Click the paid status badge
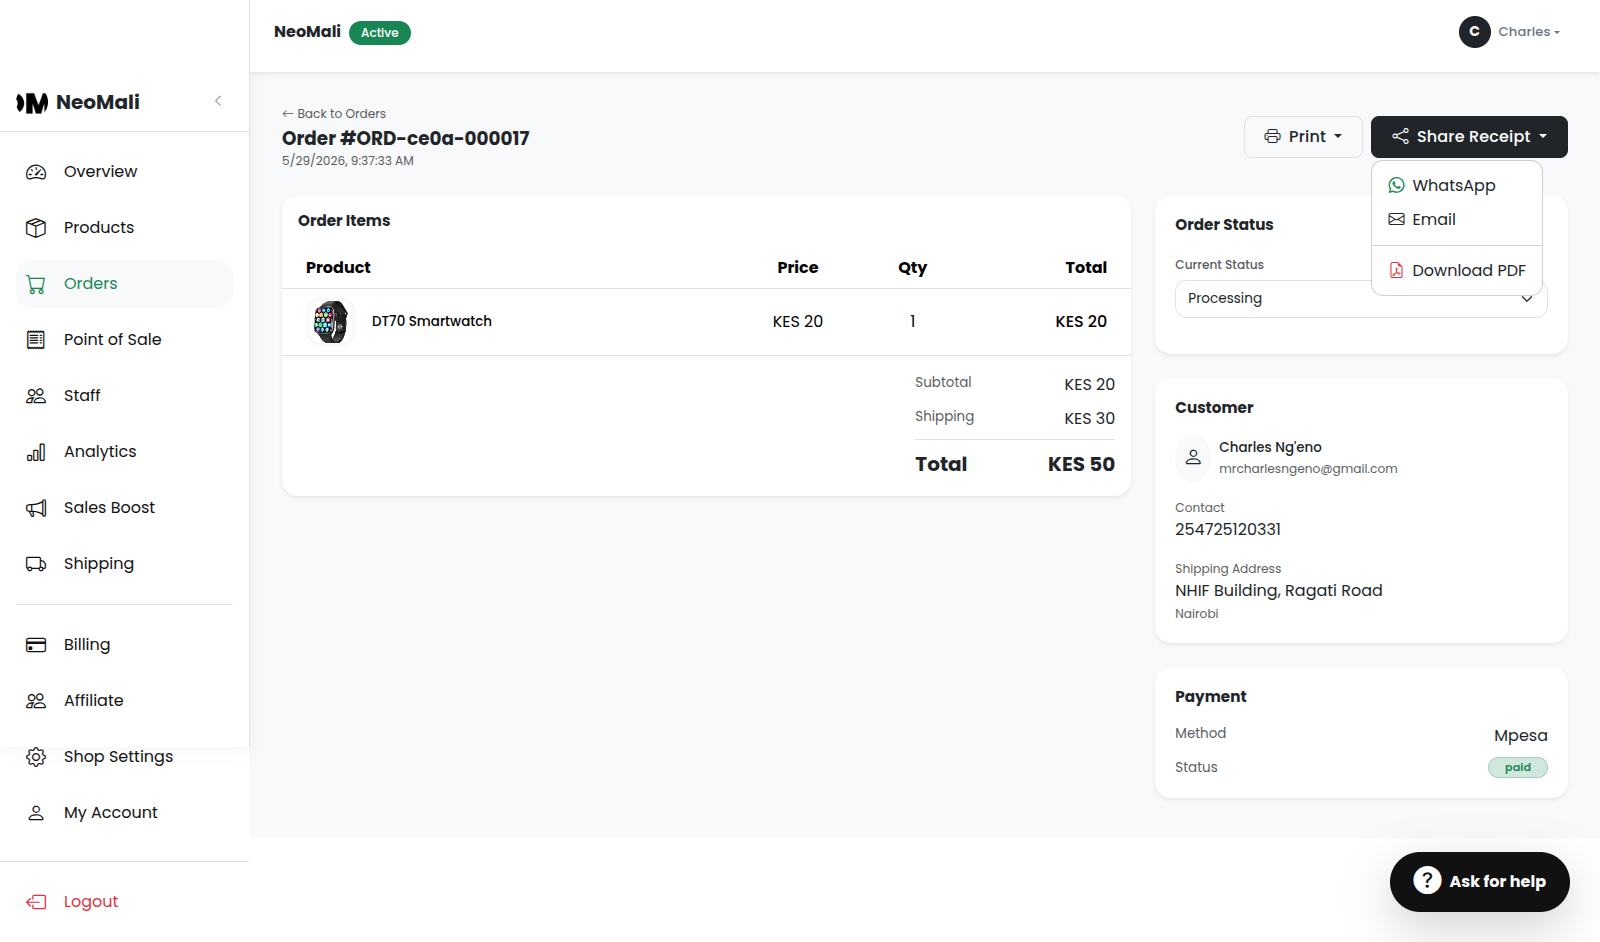 click(x=1518, y=768)
